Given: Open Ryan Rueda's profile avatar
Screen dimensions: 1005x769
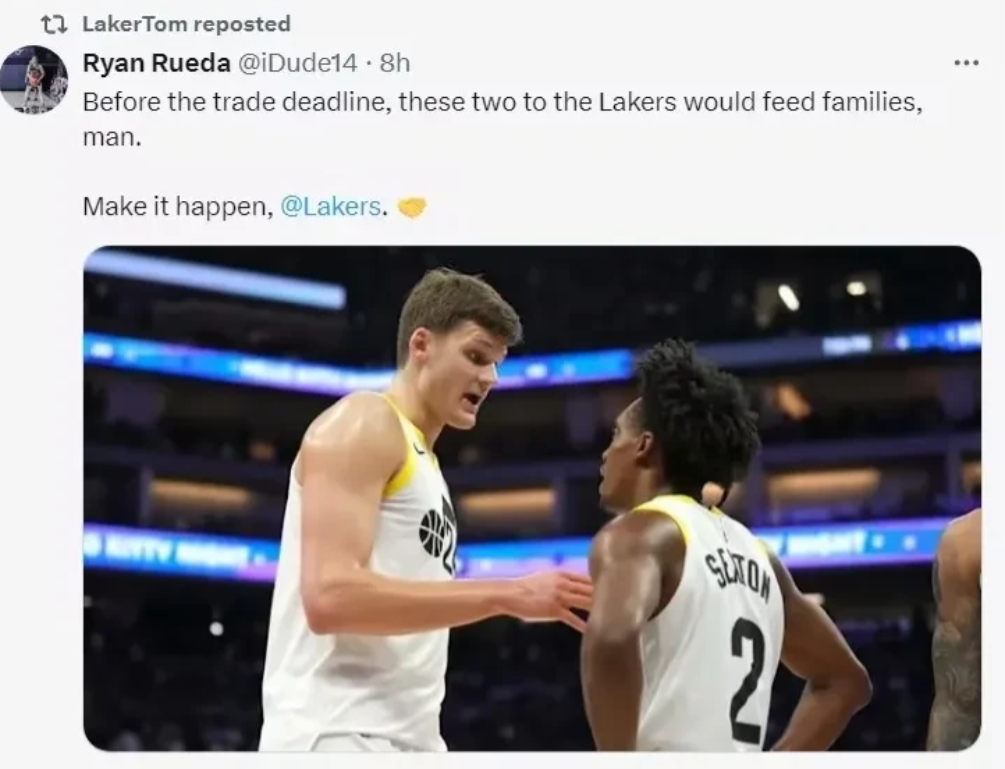Looking at the screenshot, I should tap(34, 79).
